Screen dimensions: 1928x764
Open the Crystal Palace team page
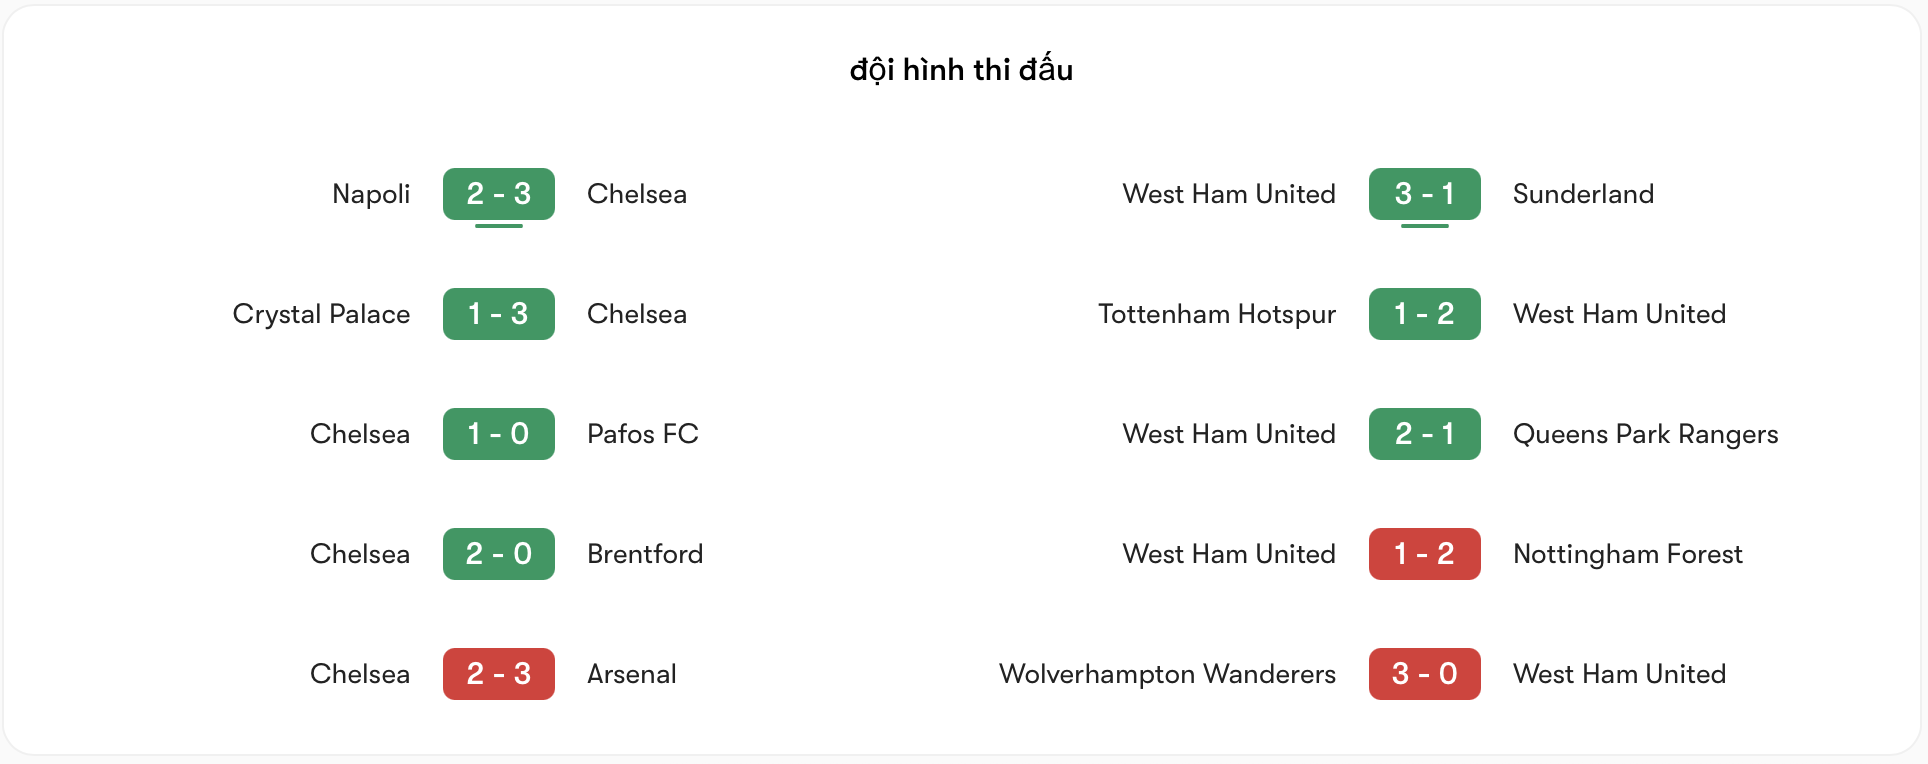[321, 314]
